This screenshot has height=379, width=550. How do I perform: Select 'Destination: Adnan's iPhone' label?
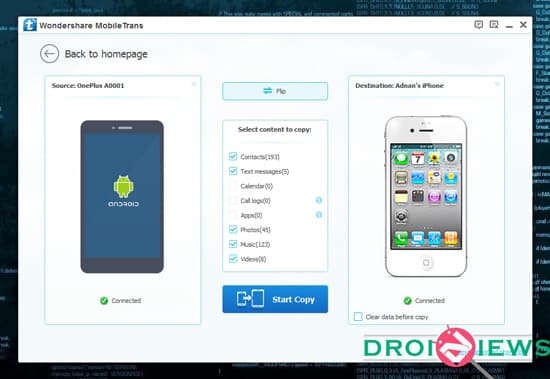pos(400,86)
